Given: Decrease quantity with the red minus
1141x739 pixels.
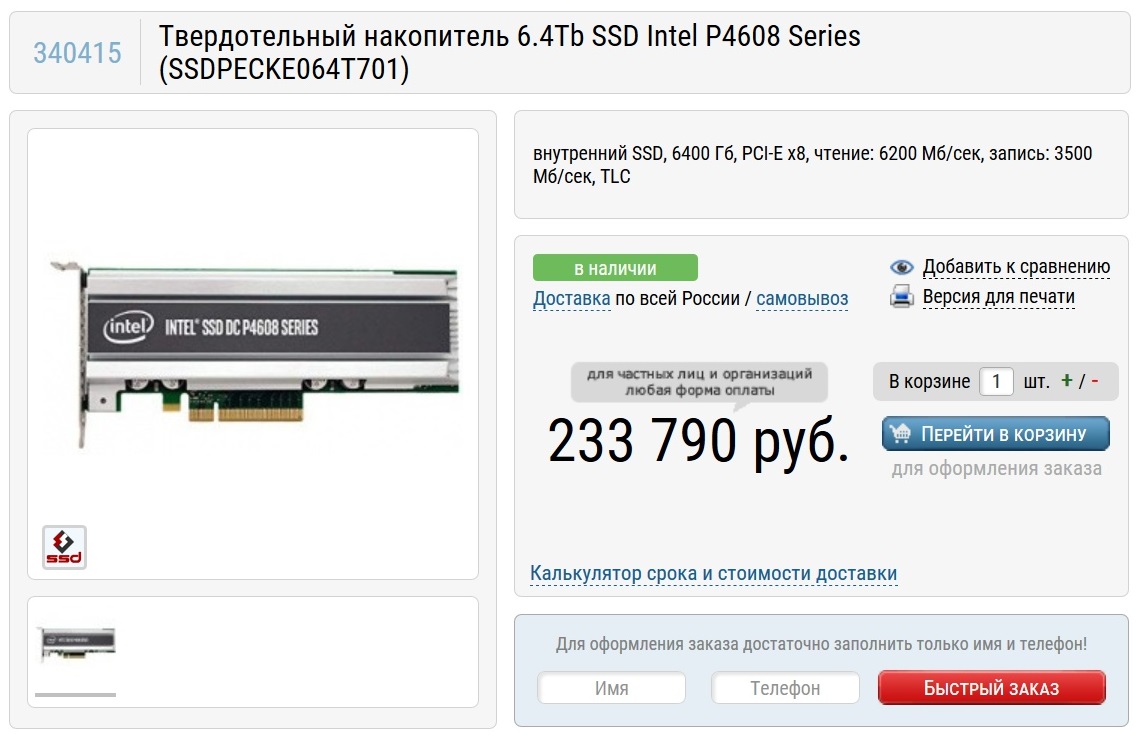Looking at the screenshot, I should tap(1095, 381).
